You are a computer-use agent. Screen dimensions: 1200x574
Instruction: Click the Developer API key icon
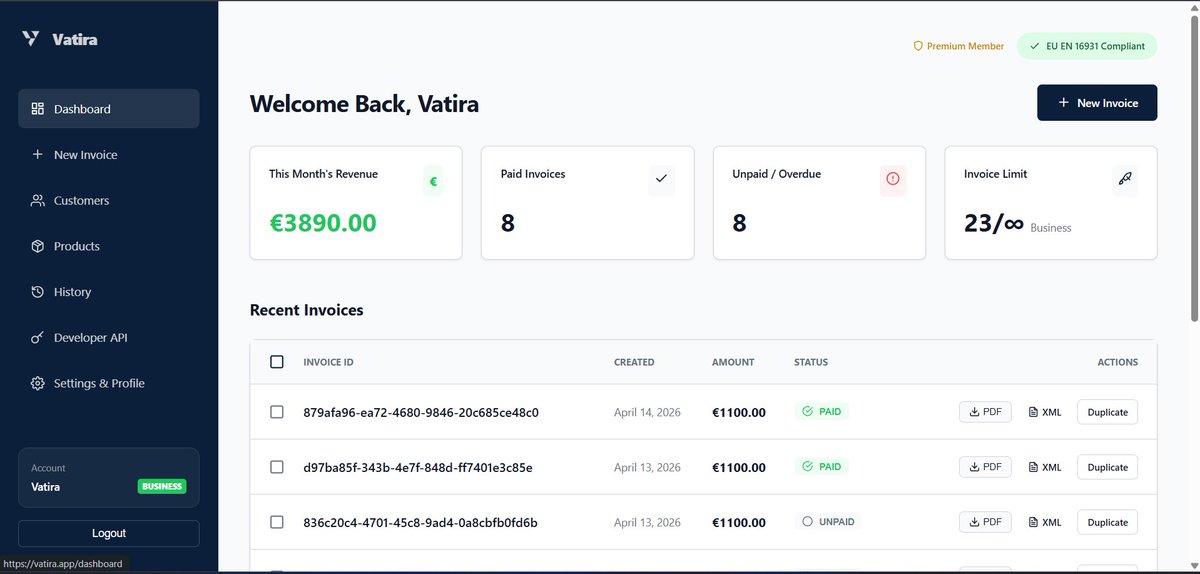click(x=37, y=338)
